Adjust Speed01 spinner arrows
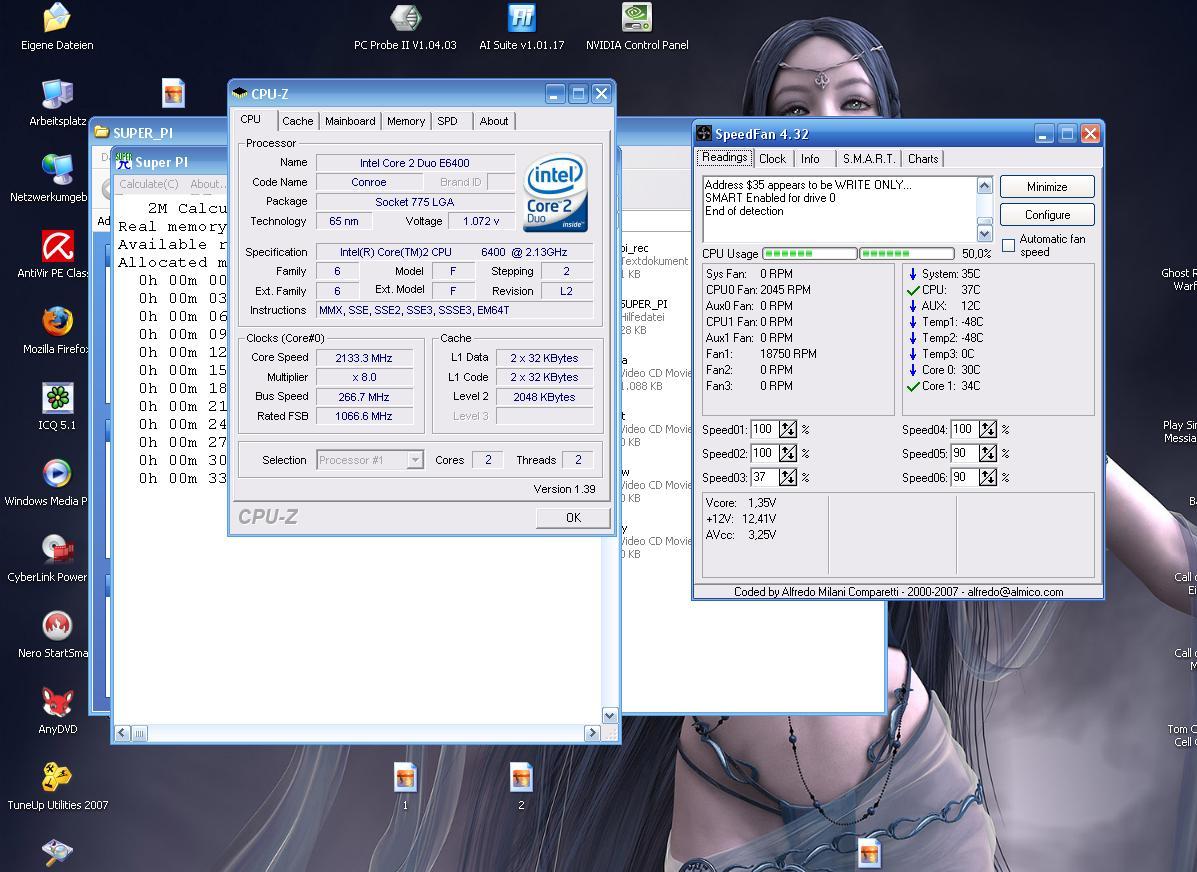The width and height of the screenshot is (1197, 872). (x=788, y=429)
